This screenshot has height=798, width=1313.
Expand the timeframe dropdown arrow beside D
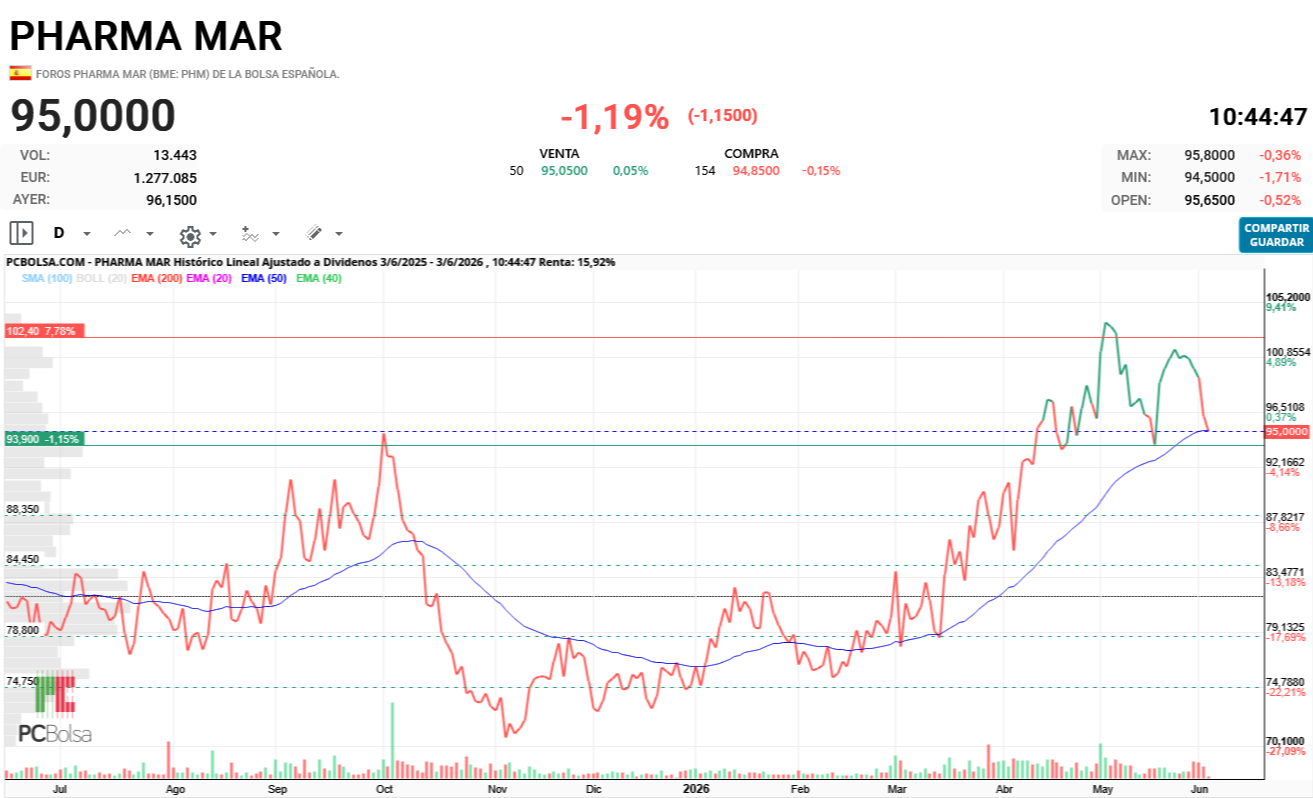click(x=87, y=234)
